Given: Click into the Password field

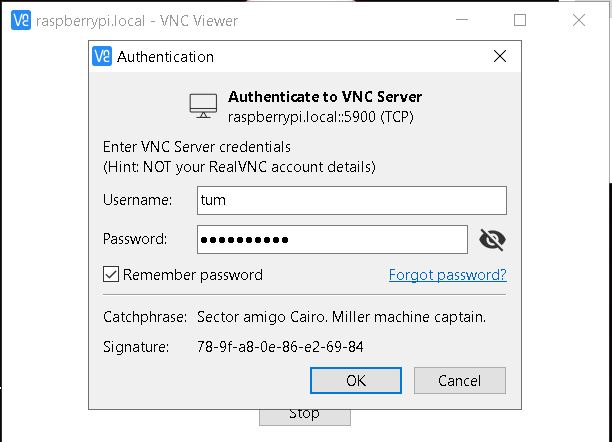Looking at the screenshot, I should (x=331, y=239).
